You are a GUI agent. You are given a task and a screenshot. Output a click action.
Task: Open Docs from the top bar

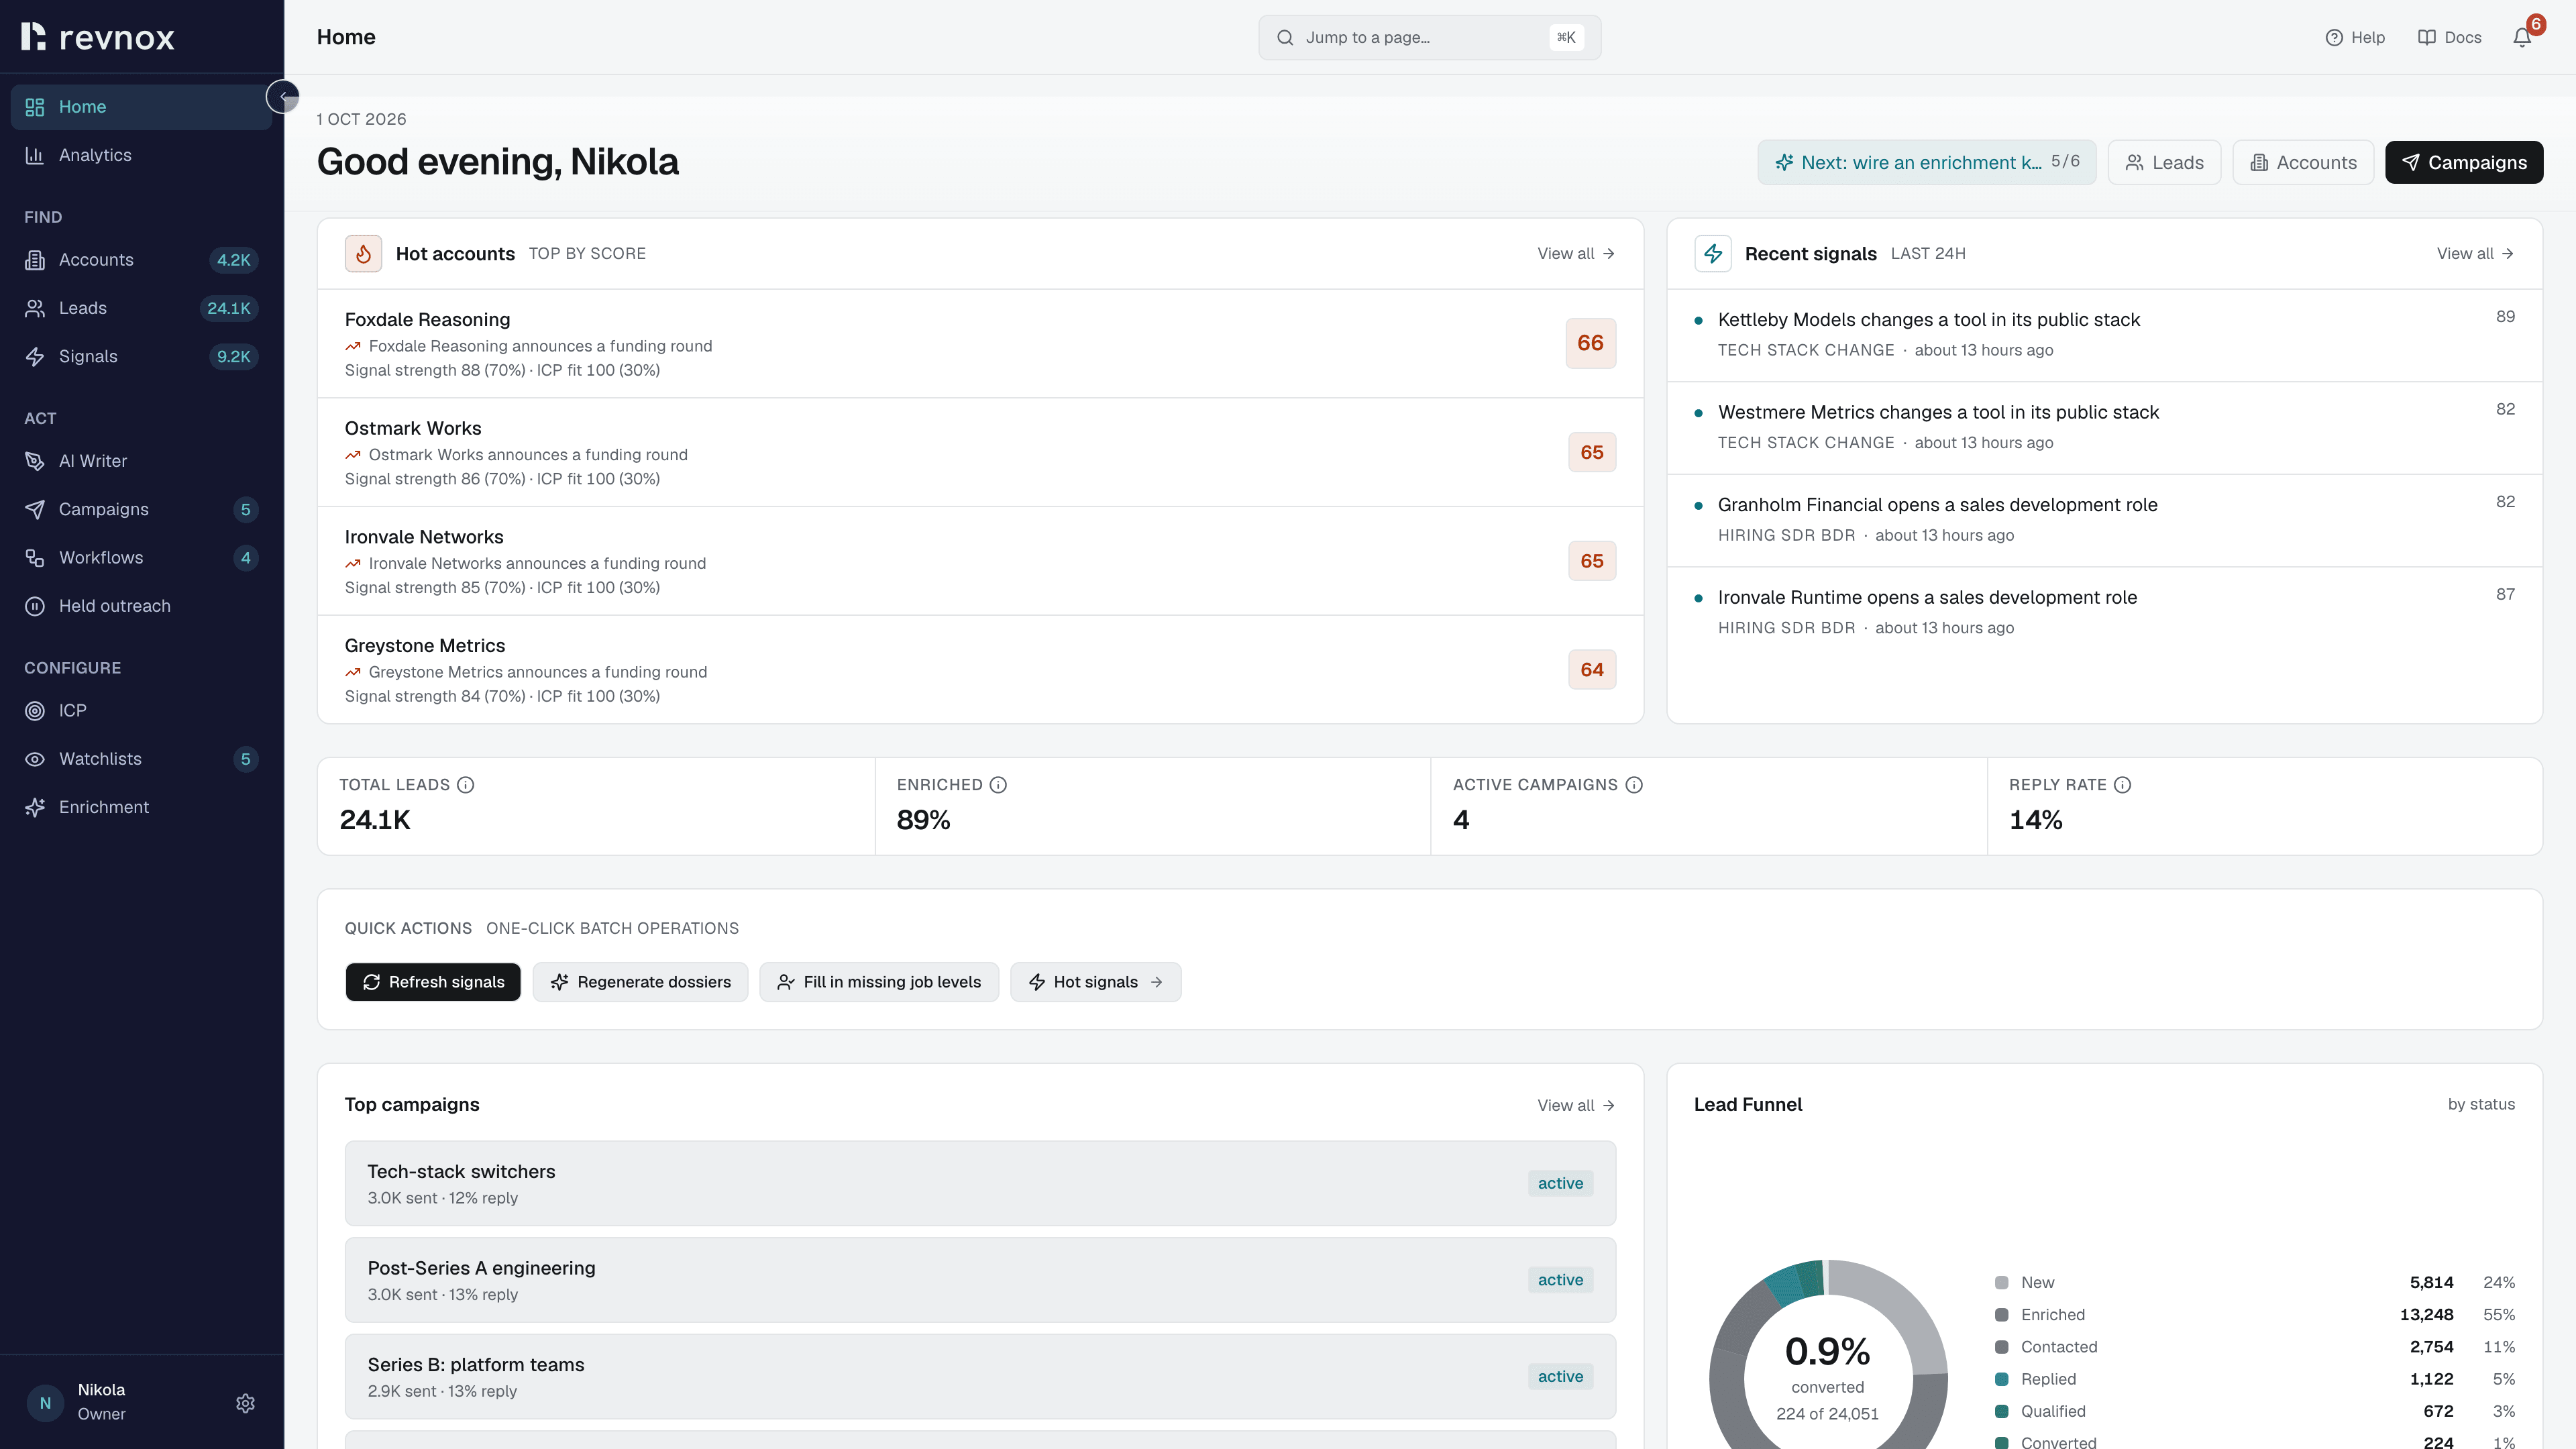click(x=2449, y=37)
